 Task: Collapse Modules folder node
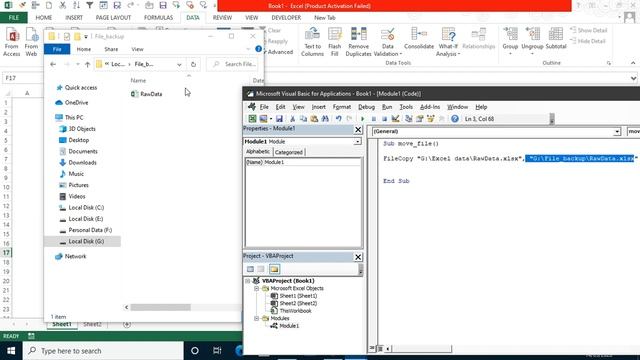[257, 318]
